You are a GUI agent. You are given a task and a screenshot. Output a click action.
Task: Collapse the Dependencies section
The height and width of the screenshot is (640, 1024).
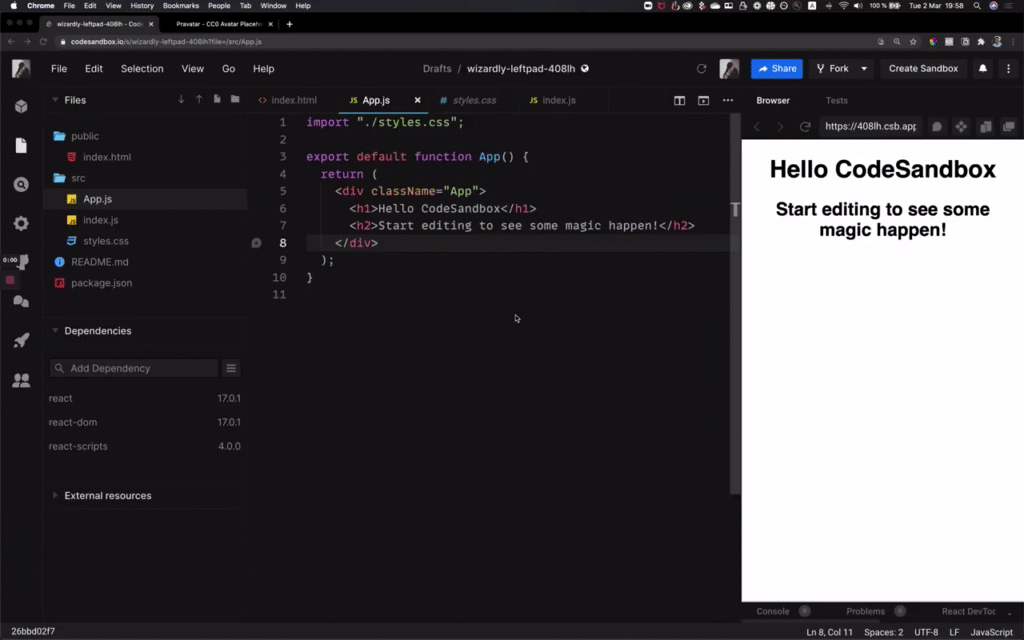coord(55,330)
